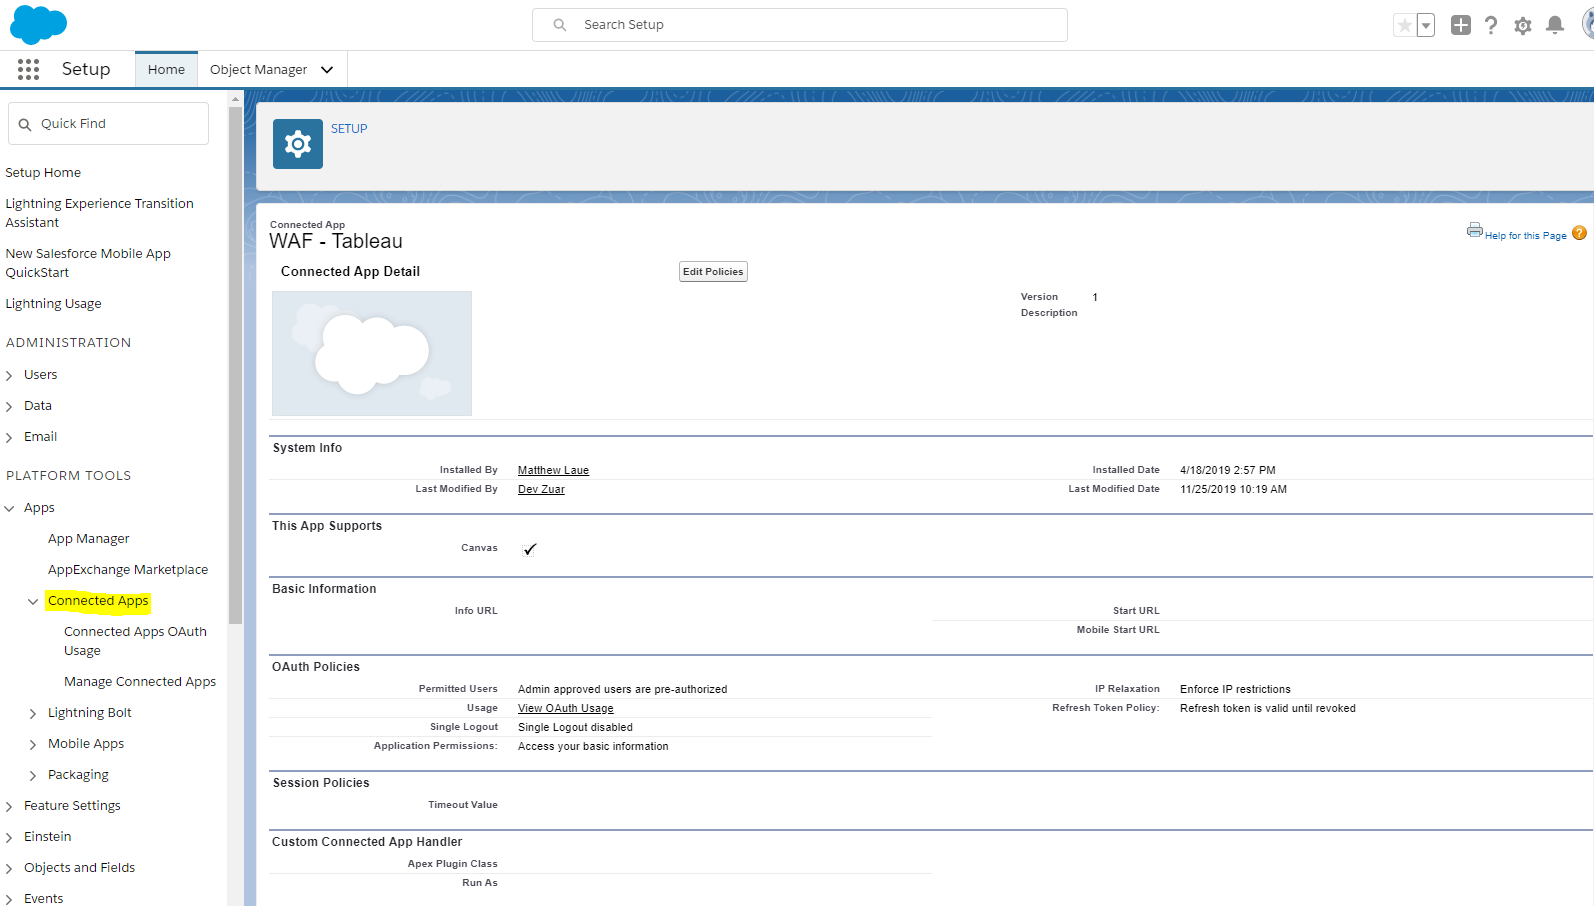The height and width of the screenshot is (906, 1594).
Task: Click the printer icon for printable view
Action: (x=1475, y=230)
